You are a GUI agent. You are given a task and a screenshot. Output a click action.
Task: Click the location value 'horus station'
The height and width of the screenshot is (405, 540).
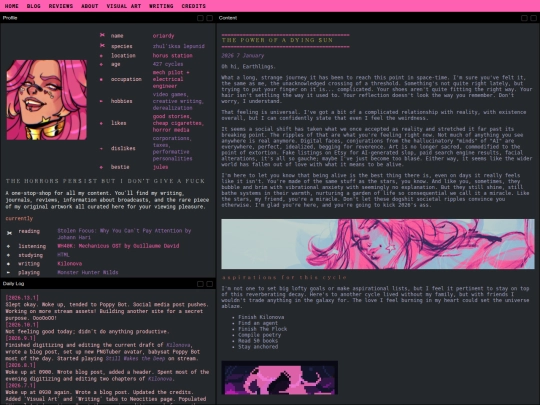pos(173,55)
